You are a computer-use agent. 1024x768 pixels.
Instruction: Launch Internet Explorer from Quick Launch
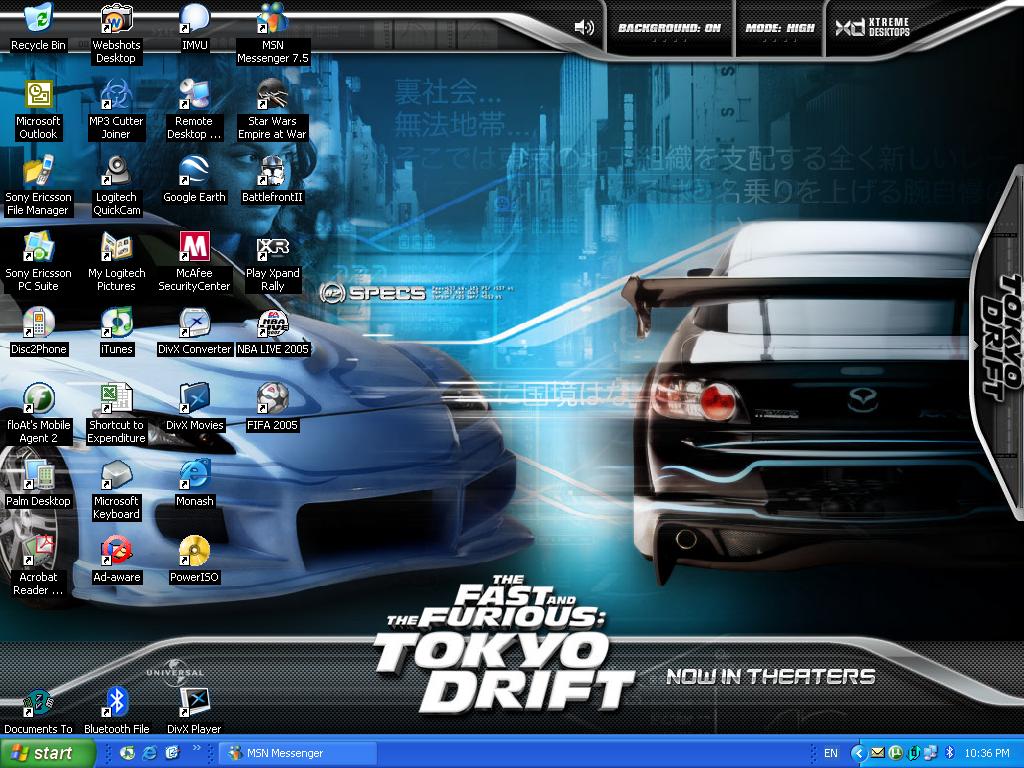pyautogui.click(x=150, y=753)
